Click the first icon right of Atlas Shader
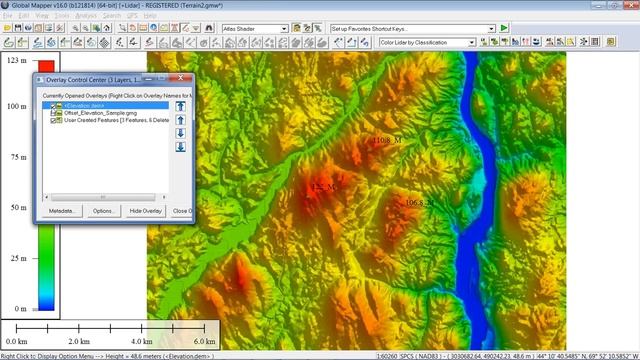 [x=297, y=28]
